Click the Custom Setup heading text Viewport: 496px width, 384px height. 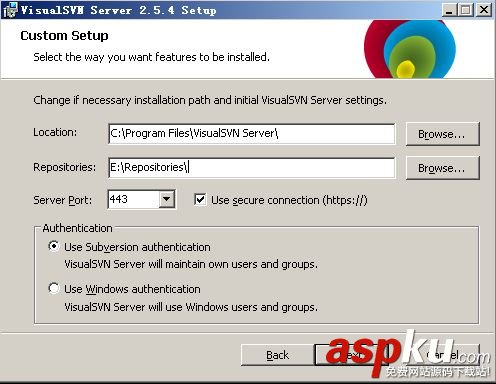(64, 35)
